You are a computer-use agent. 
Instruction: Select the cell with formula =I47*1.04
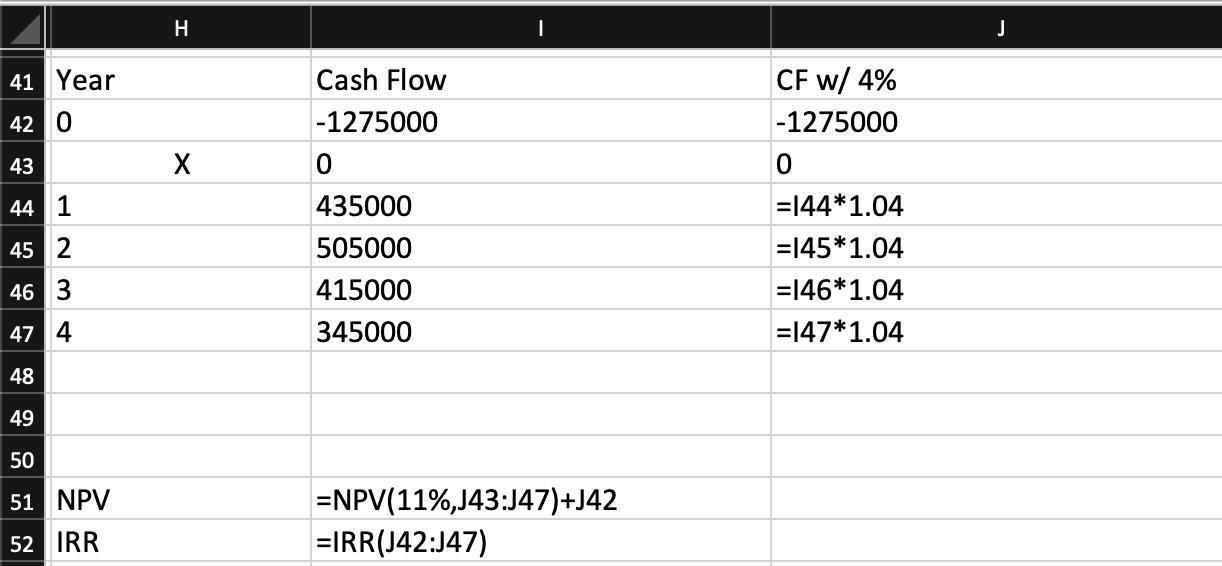(997, 332)
